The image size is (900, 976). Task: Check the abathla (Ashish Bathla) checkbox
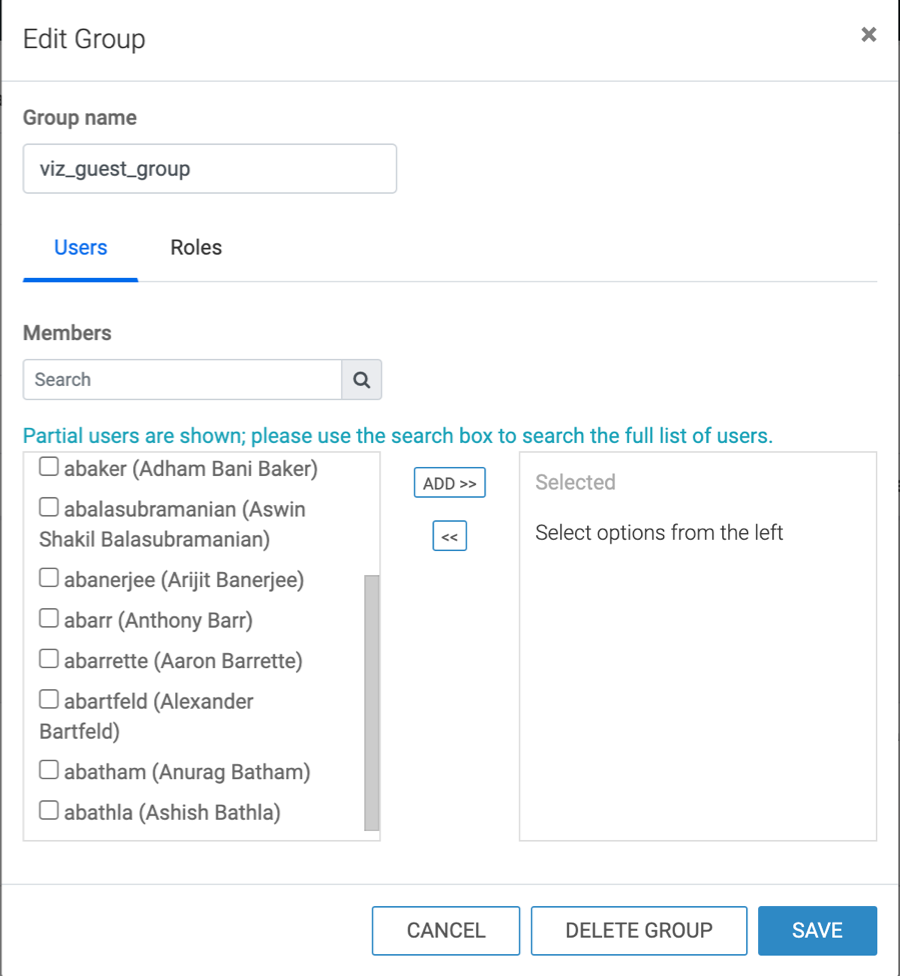[x=49, y=810]
